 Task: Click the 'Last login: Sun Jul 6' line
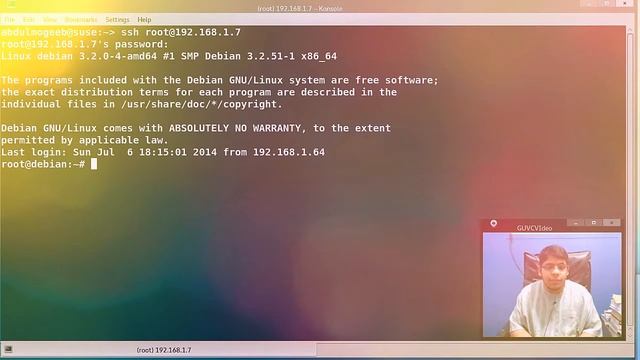tap(163, 152)
